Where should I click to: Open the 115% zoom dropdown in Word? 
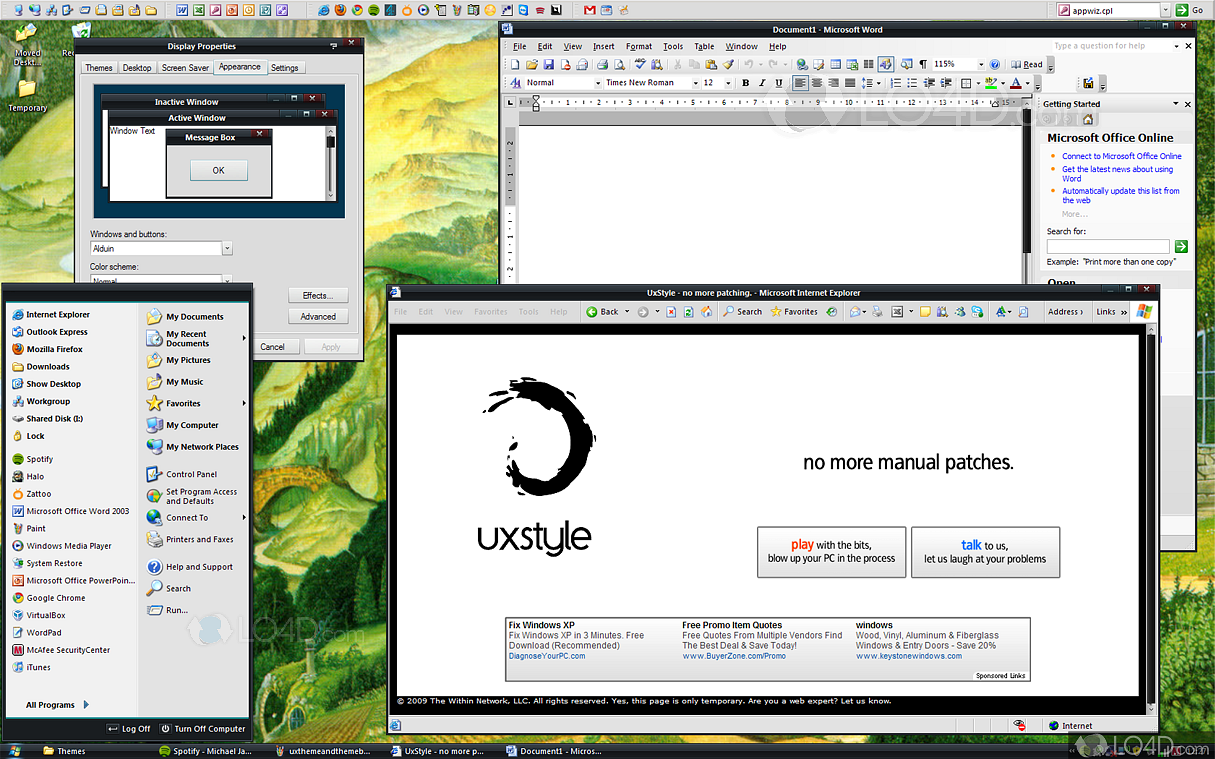[x=981, y=64]
